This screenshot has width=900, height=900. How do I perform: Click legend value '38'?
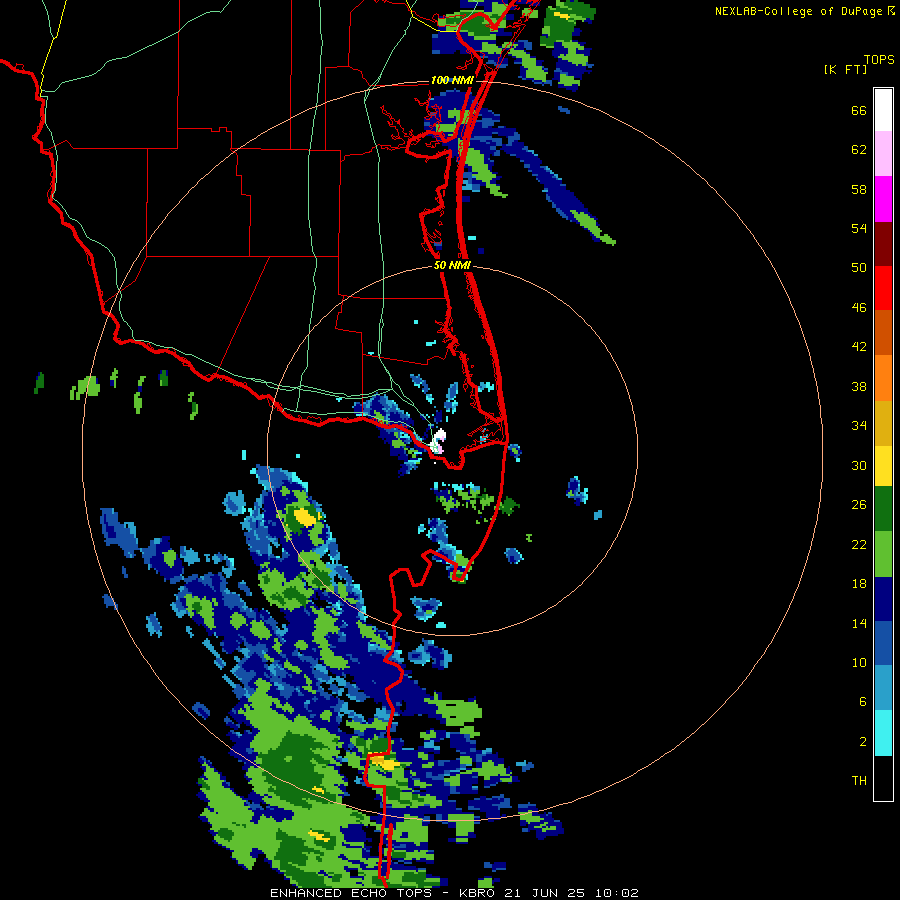859,386
